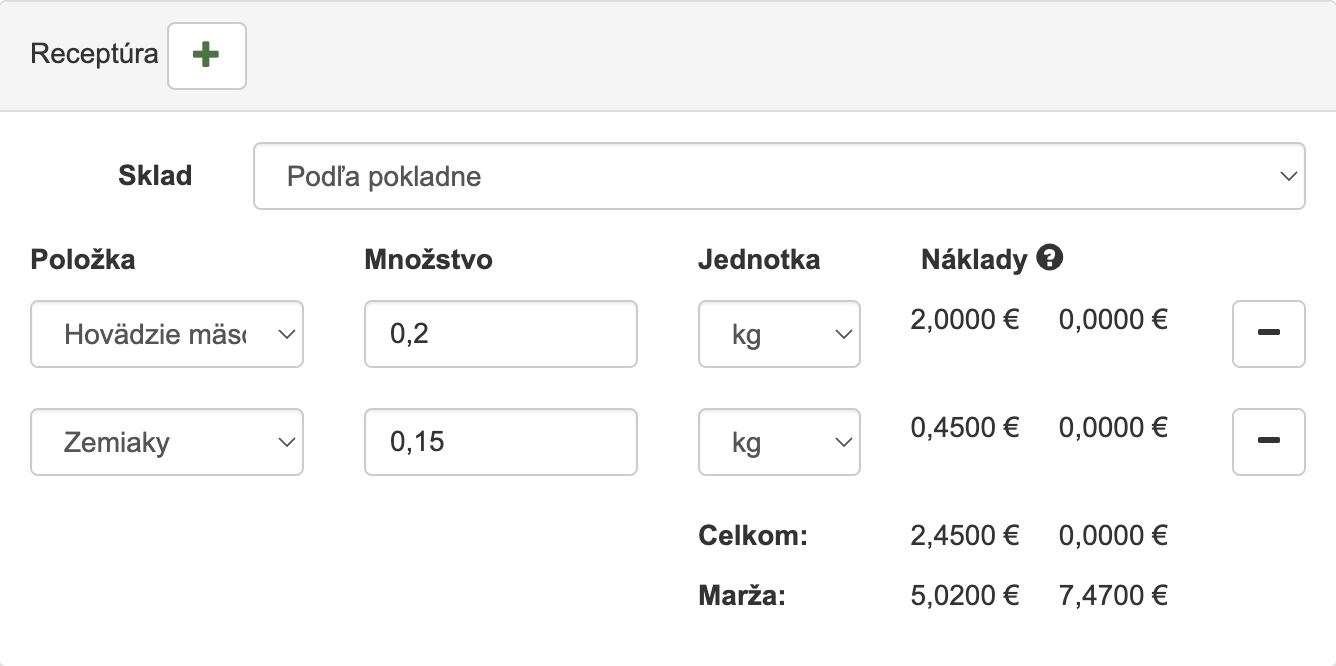Expand the kg unit dropdown for Zemiaky
The height and width of the screenshot is (666, 1336).
point(778,442)
